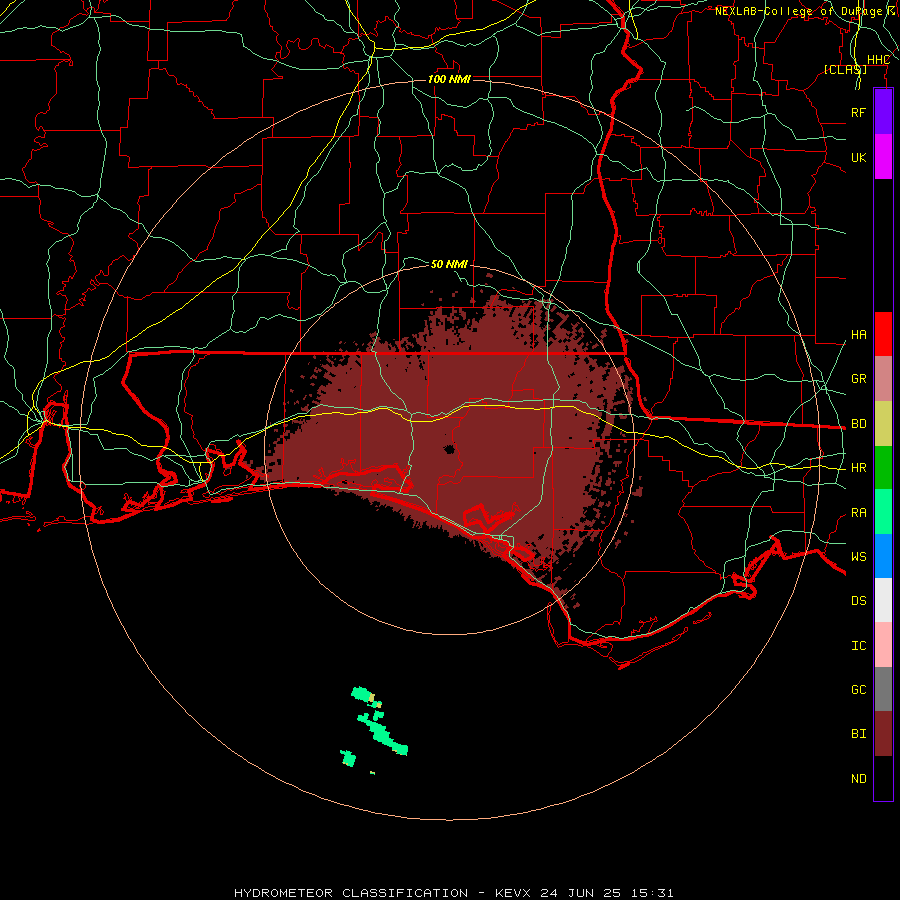Screen dimensions: 900x900
Task: Click the ND legend label
Action: [x=858, y=779]
